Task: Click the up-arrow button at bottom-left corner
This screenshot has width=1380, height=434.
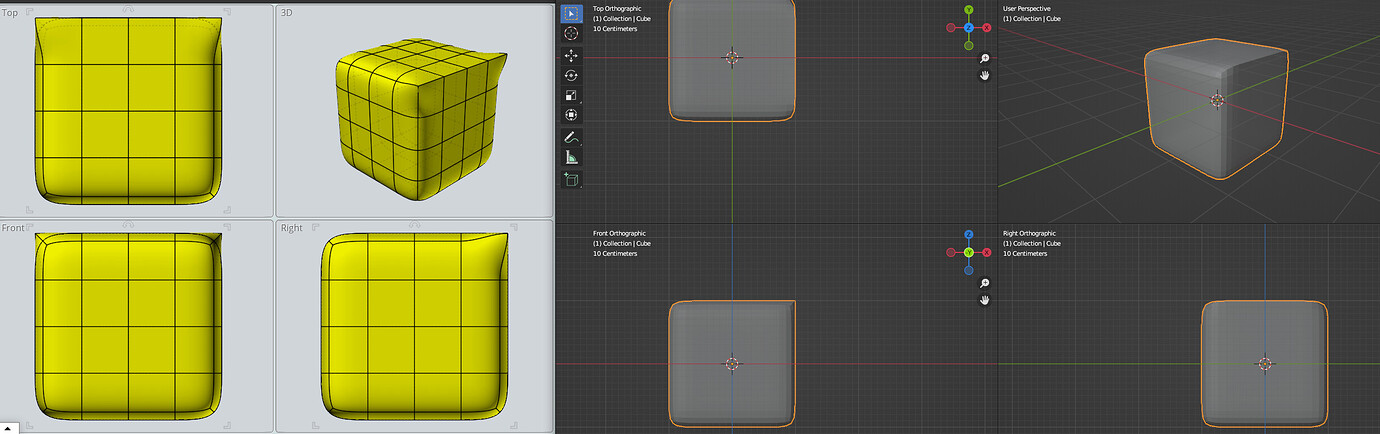Action: click(8, 428)
